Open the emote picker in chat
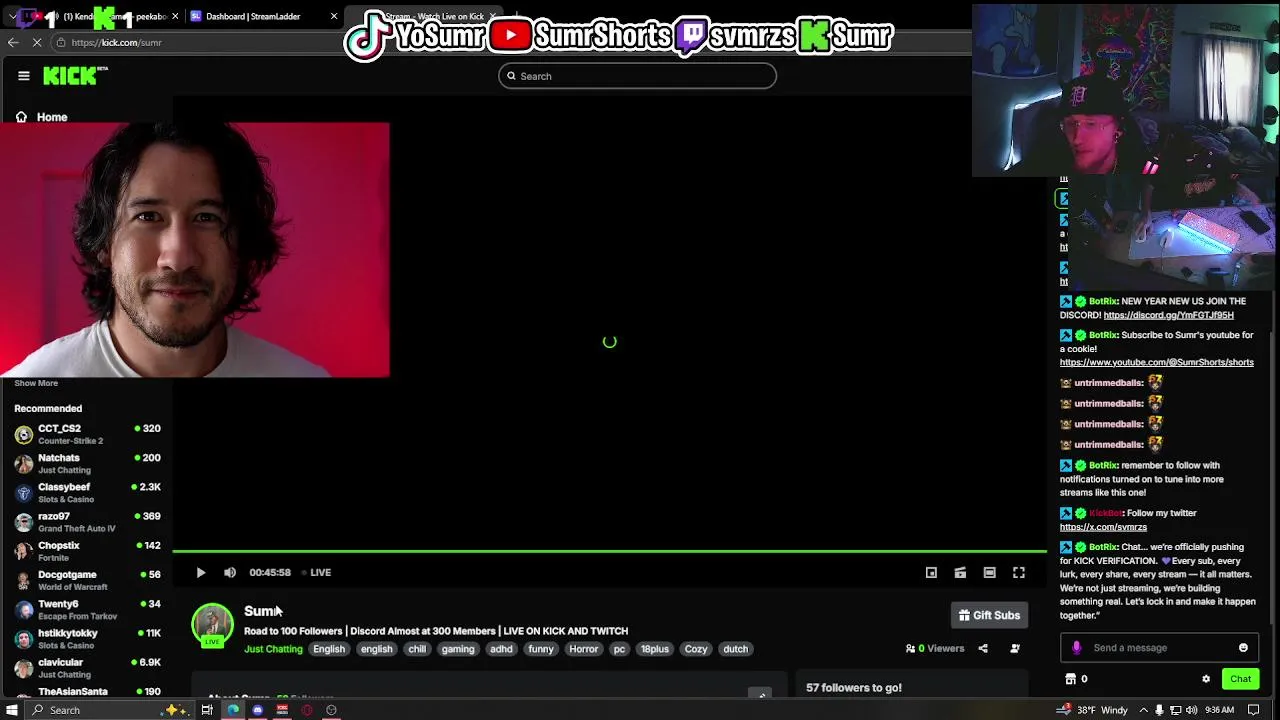The width and height of the screenshot is (1280, 720). coord(1243,648)
